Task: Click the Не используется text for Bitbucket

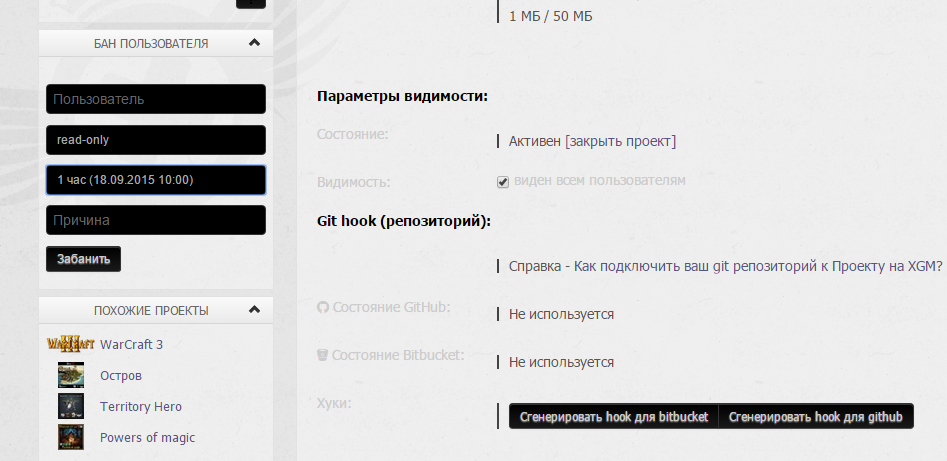Action: click(561, 362)
